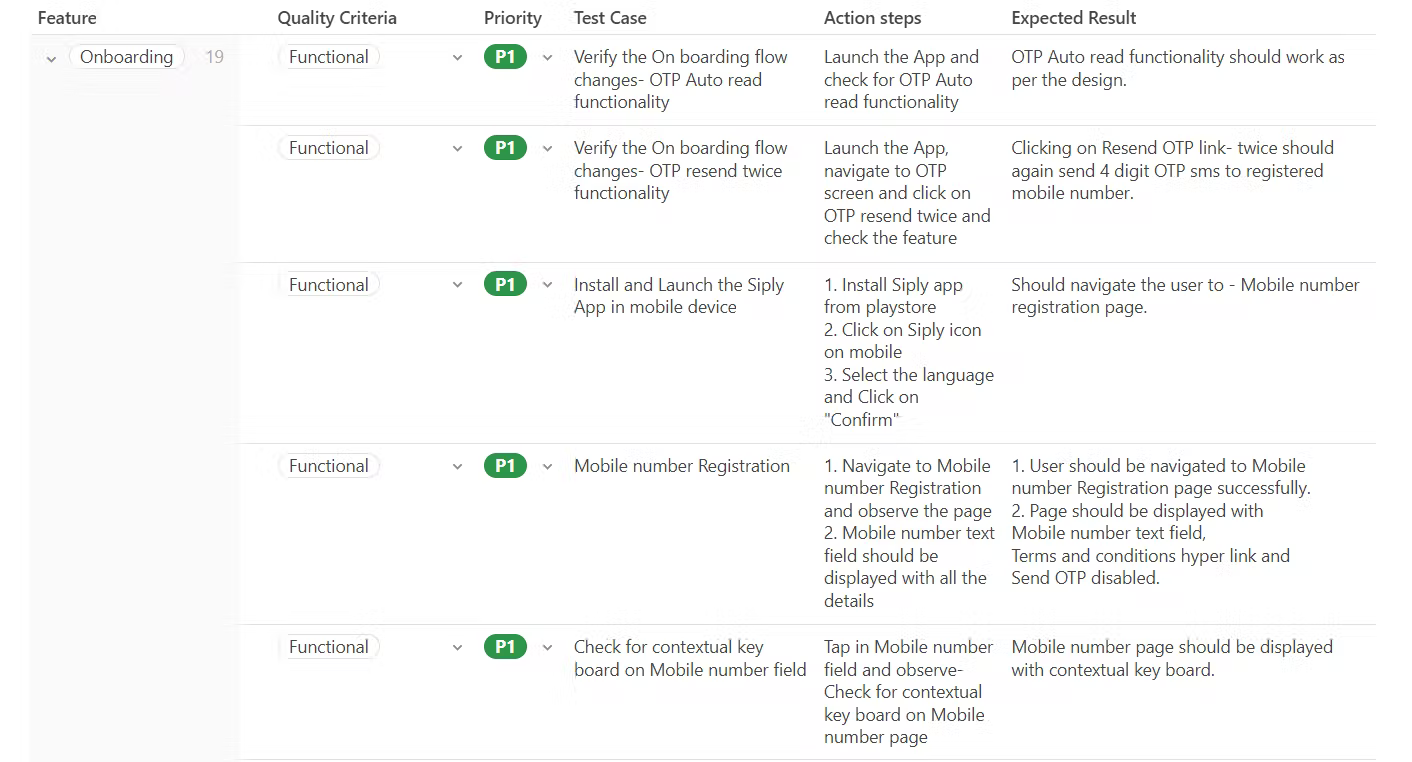The width and height of the screenshot is (1412, 762).
Task: Select P1 badge in Mobile number Registration row
Action: 505,466
